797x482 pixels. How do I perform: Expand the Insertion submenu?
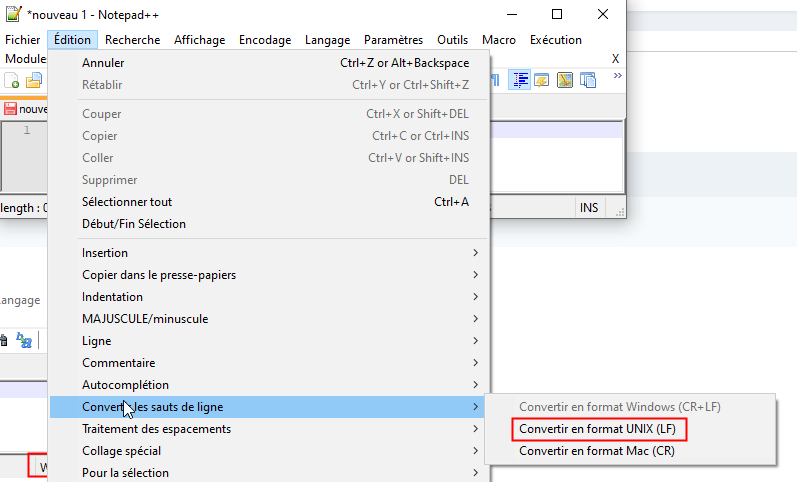268,253
